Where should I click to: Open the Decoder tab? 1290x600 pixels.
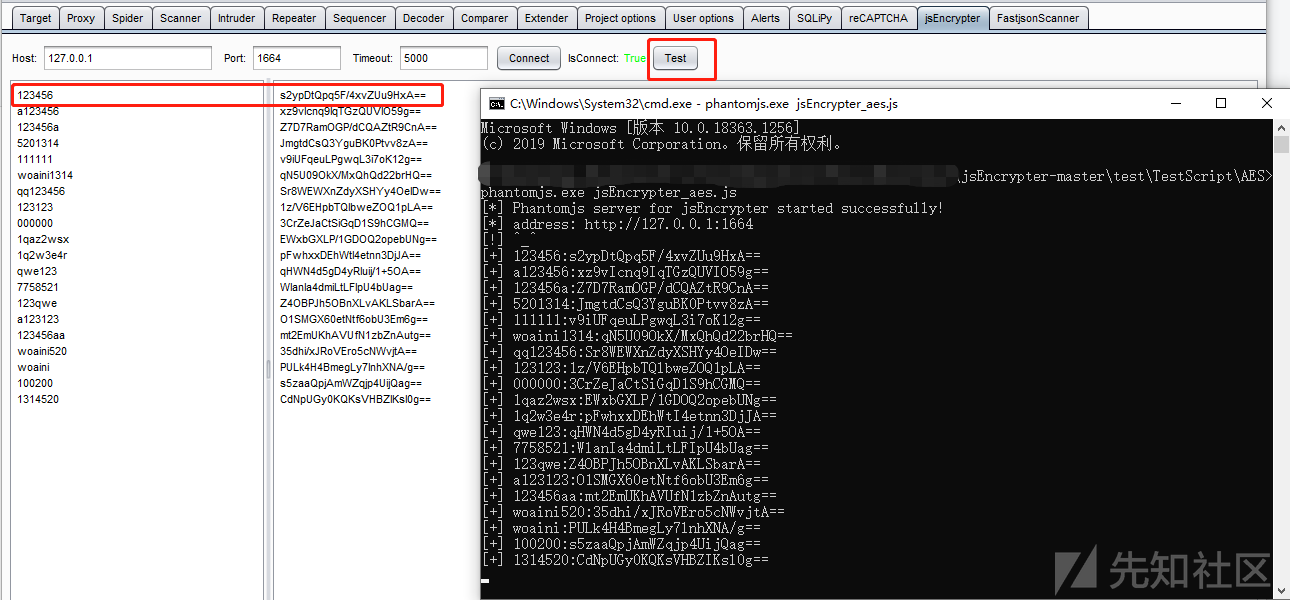pos(424,18)
